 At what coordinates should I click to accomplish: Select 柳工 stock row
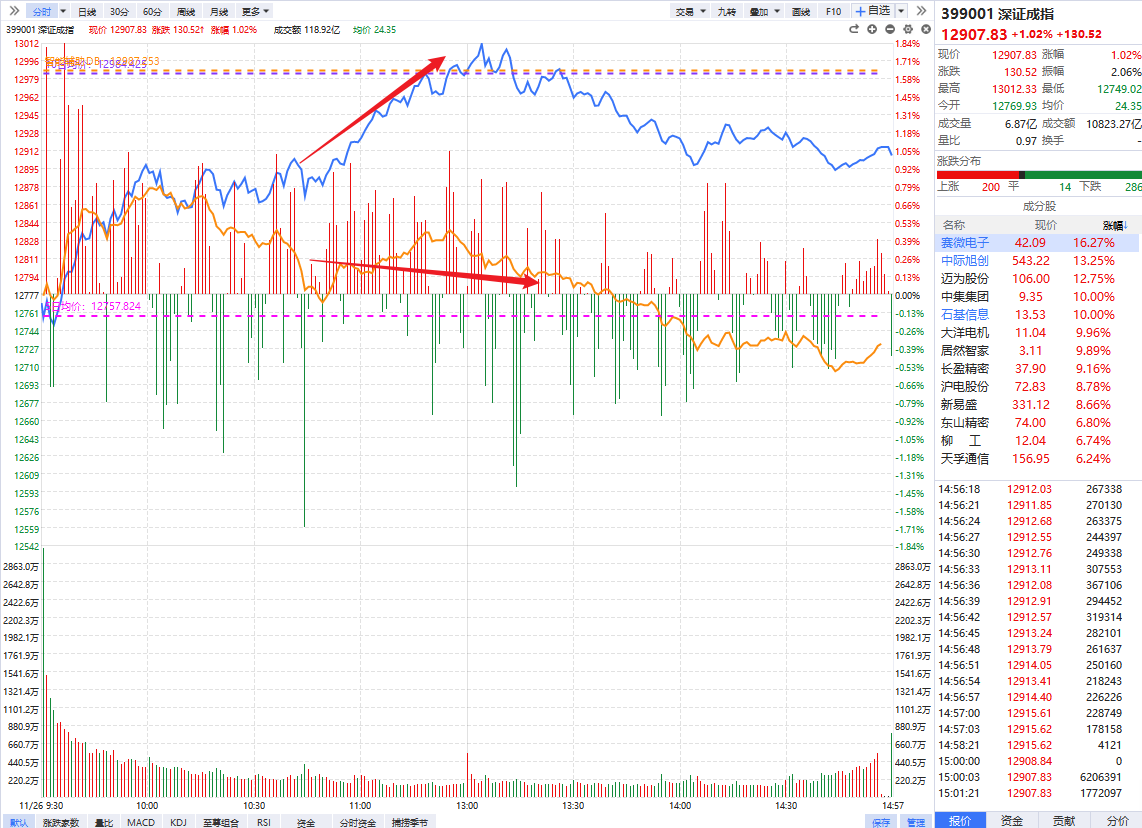[1038, 441]
